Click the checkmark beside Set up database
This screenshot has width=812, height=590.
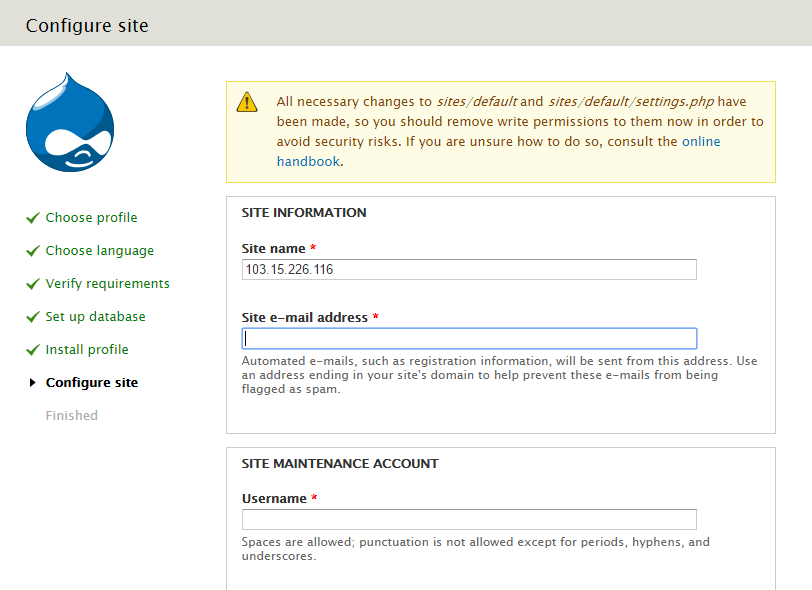point(33,317)
